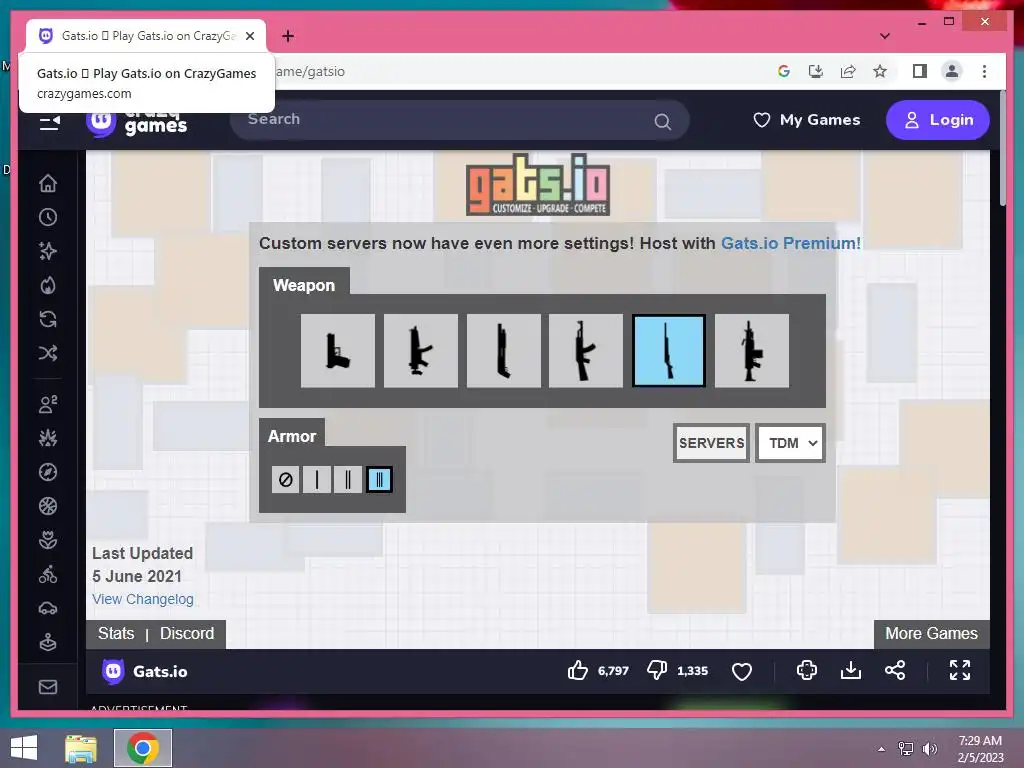
Task: Bookmark this page with star
Action: click(x=880, y=71)
